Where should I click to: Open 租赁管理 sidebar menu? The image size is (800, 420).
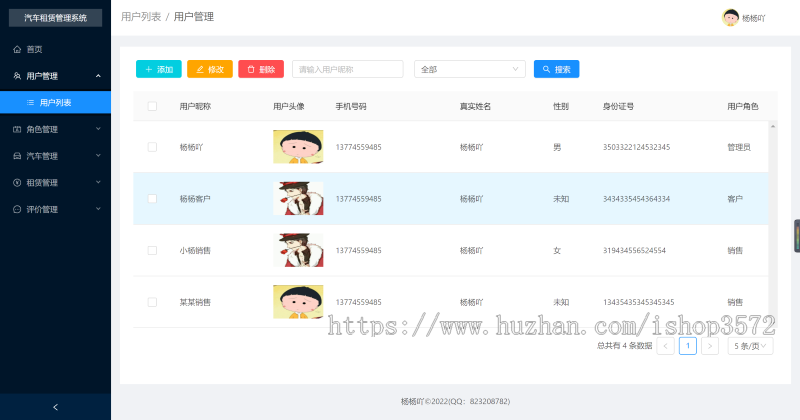[55, 183]
